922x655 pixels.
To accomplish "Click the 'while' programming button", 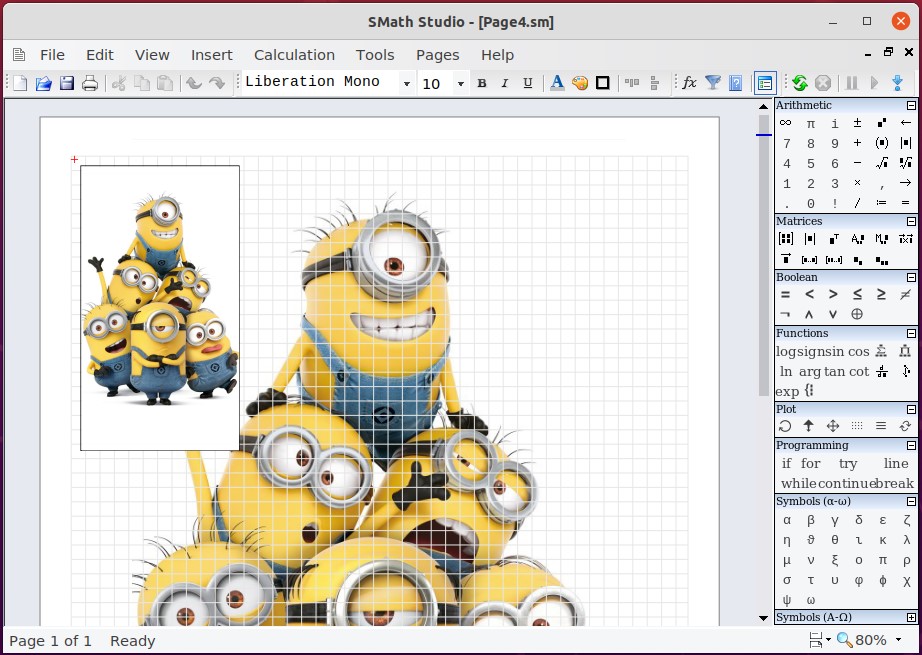I will click(x=800, y=483).
